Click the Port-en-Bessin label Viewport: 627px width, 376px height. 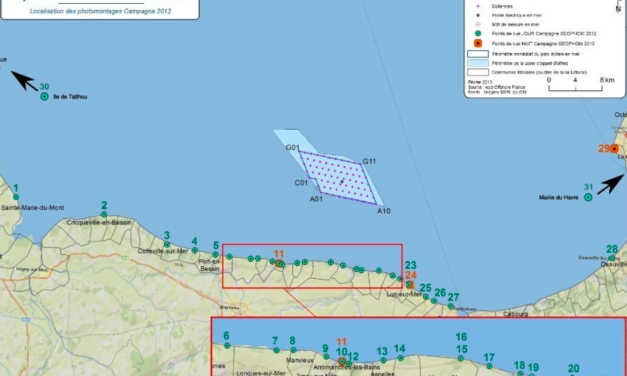tap(210, 265)
